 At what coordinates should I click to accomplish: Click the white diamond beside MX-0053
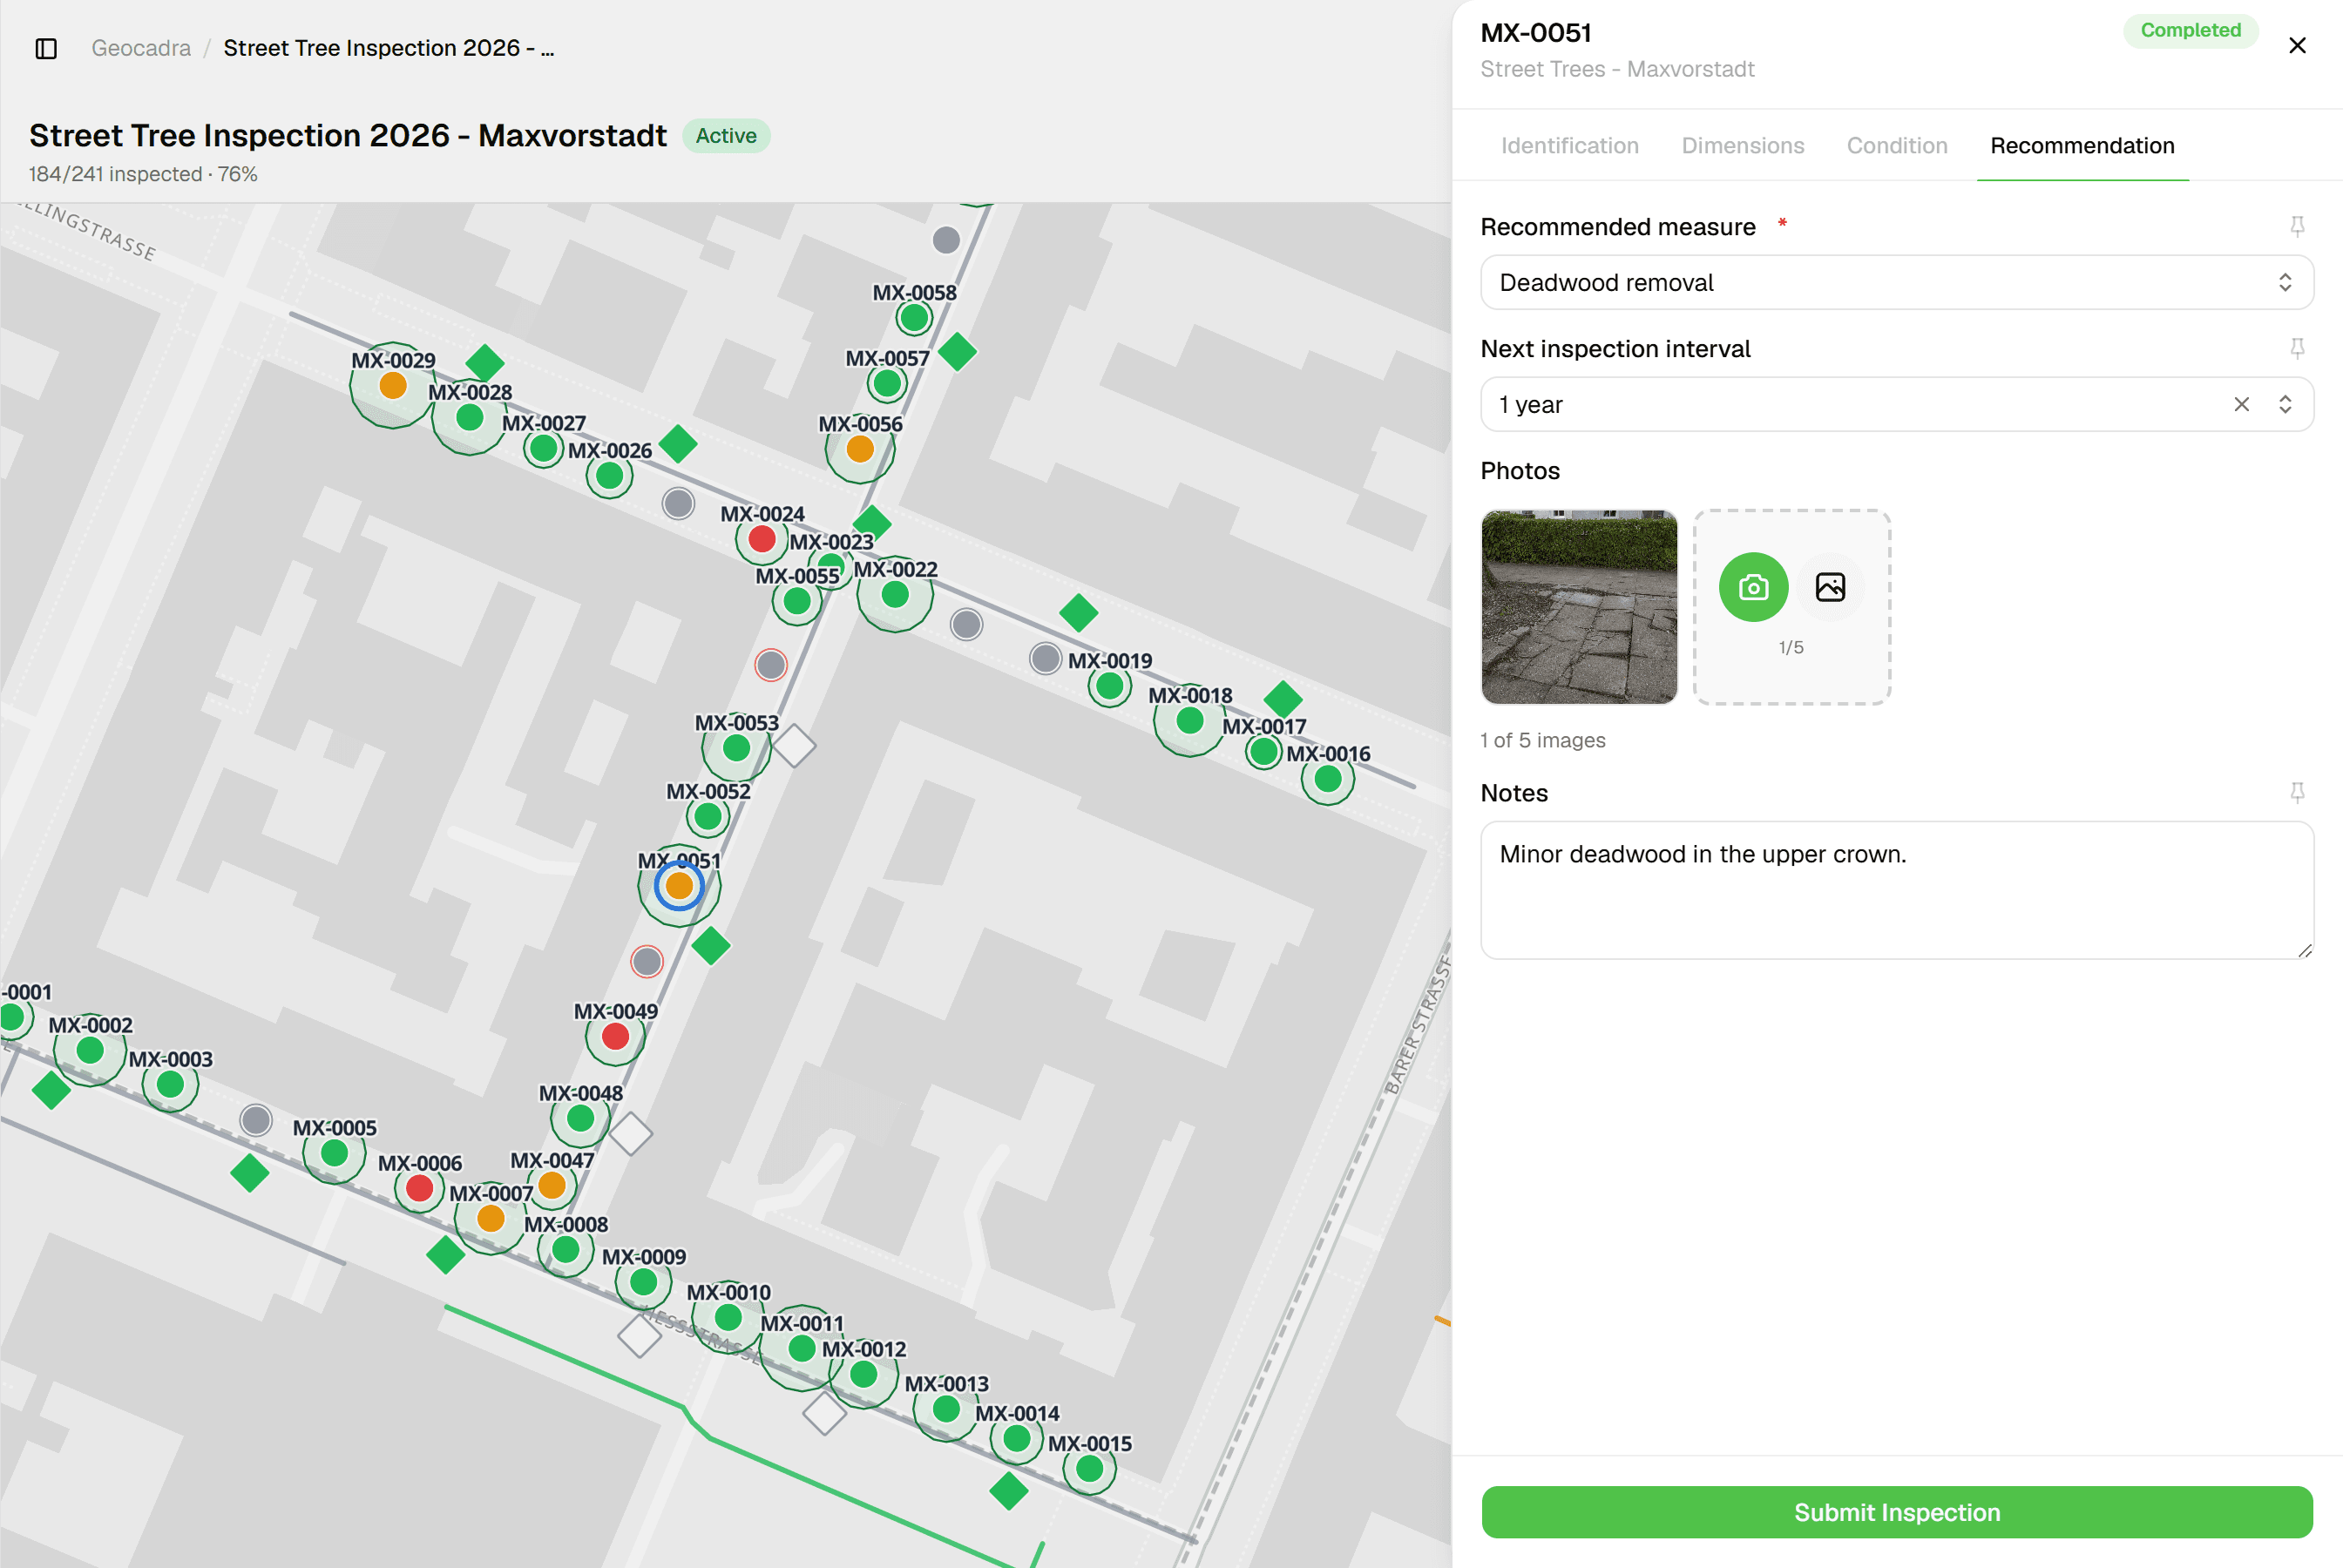click(x=795, y=746)
